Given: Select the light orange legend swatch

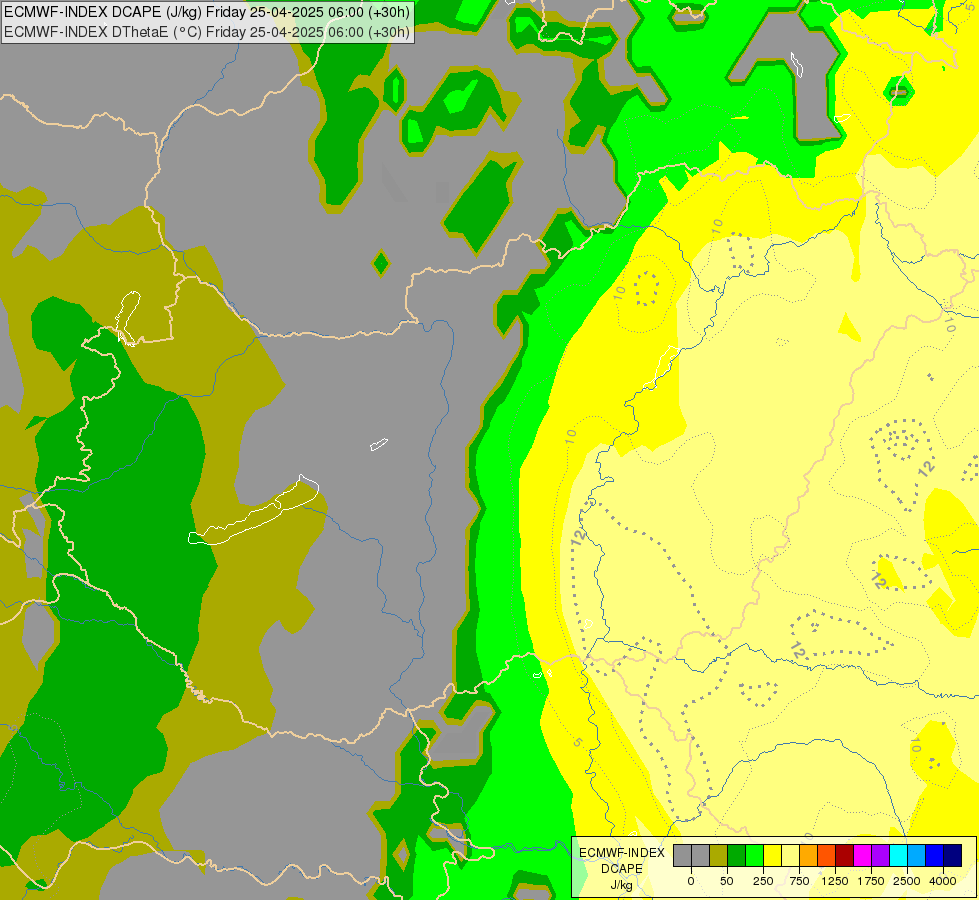Looking at the screenshot, I should tap(809, 856).
